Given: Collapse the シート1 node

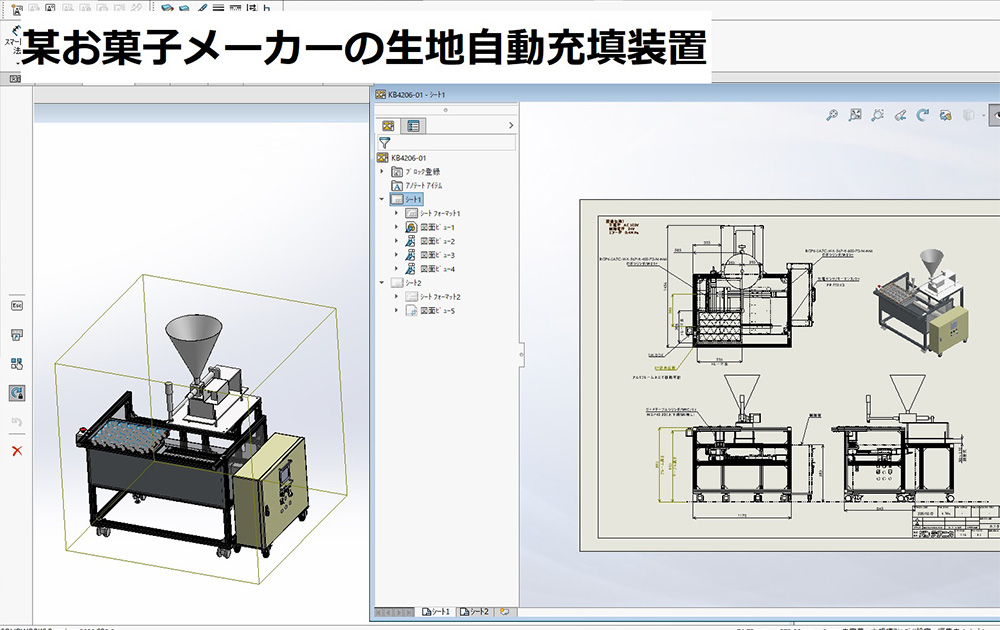Looking at the screenshot, I should pyautogui.click(x=382, y=200).
